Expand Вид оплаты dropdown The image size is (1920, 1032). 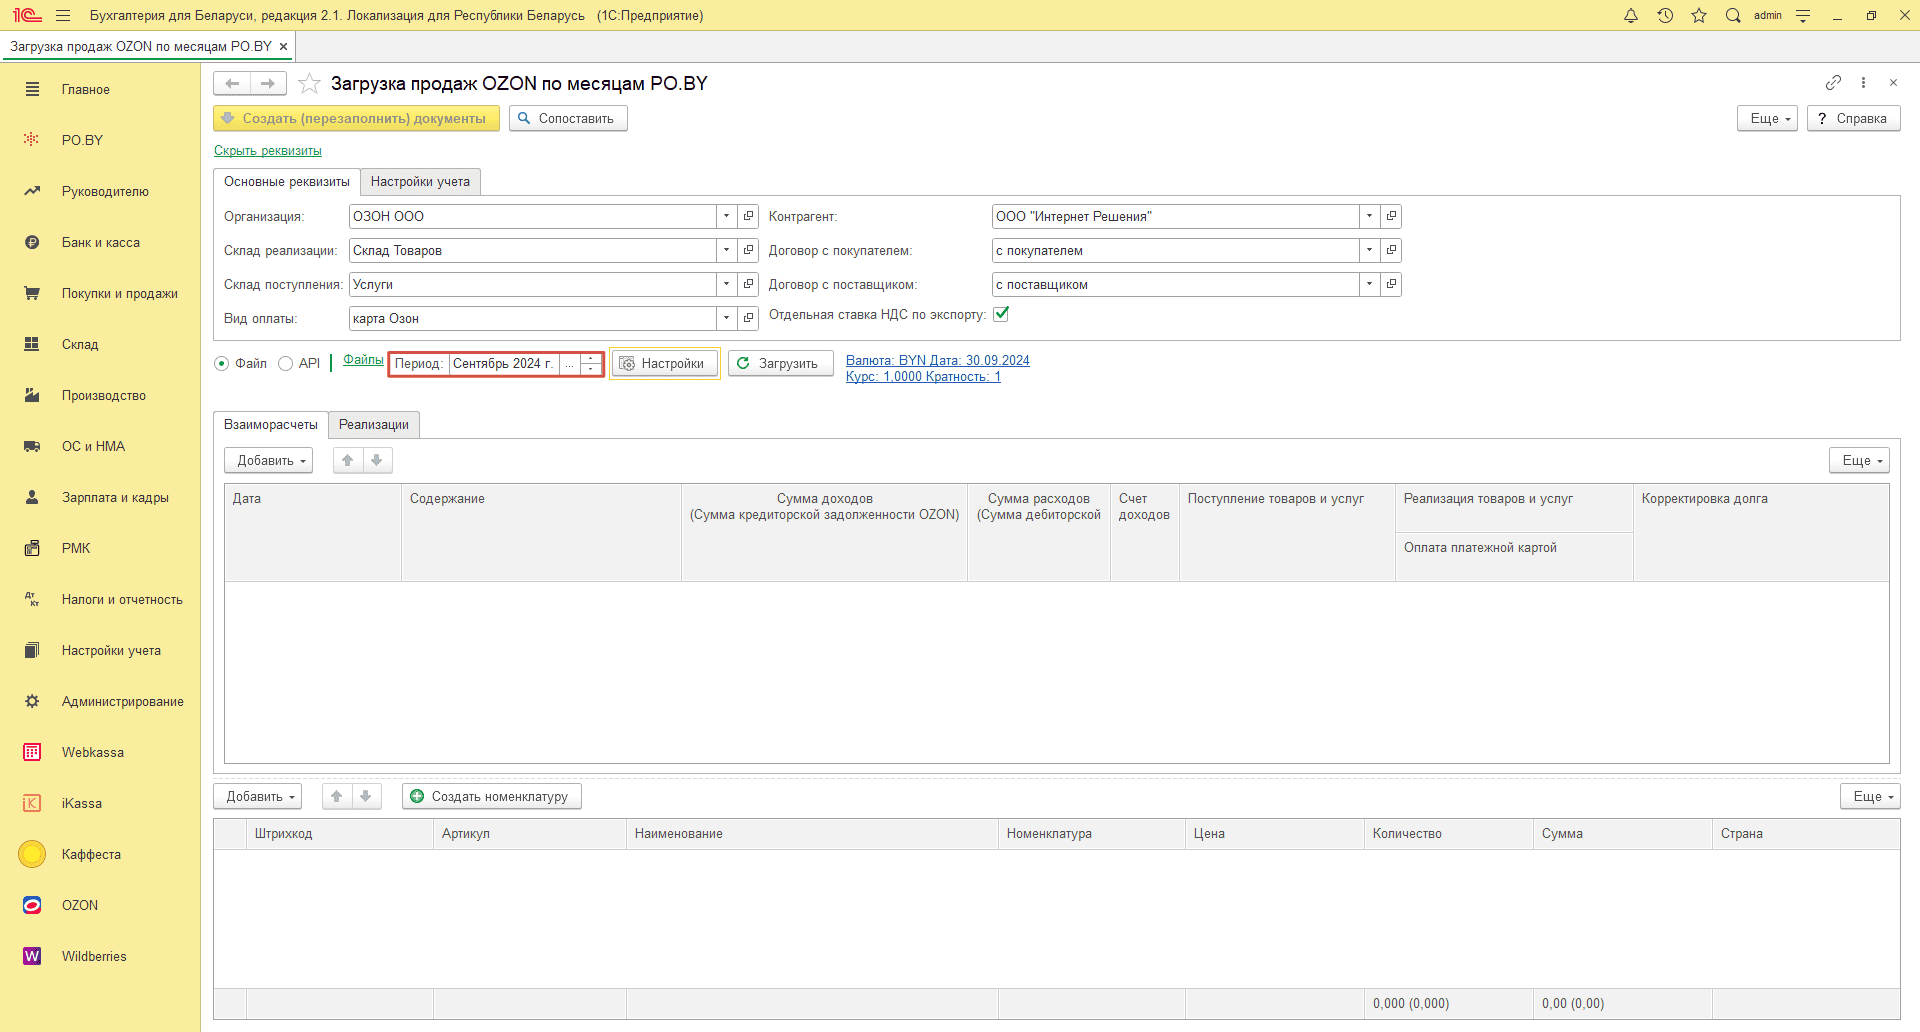[x=727, y=318]
